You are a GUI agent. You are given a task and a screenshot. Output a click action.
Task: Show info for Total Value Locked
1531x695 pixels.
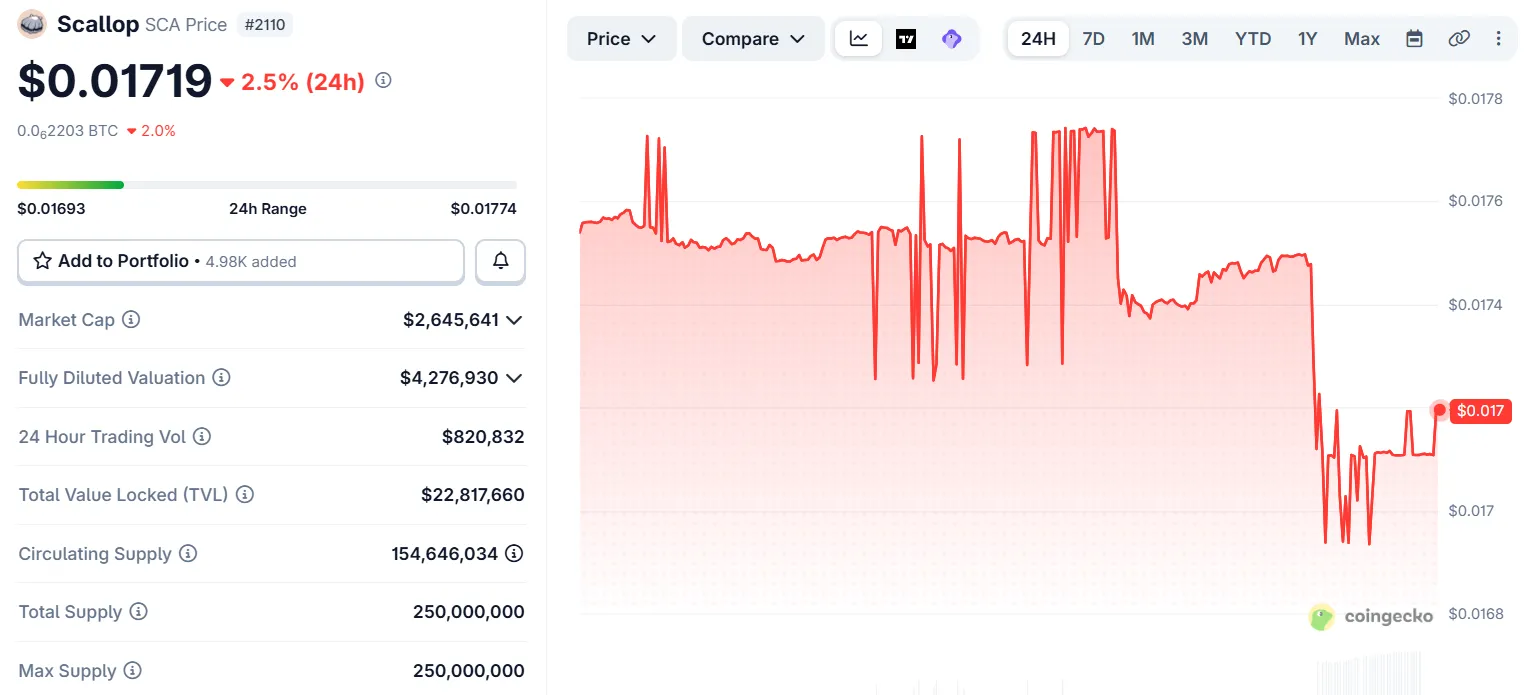click(x=245, y=495)
